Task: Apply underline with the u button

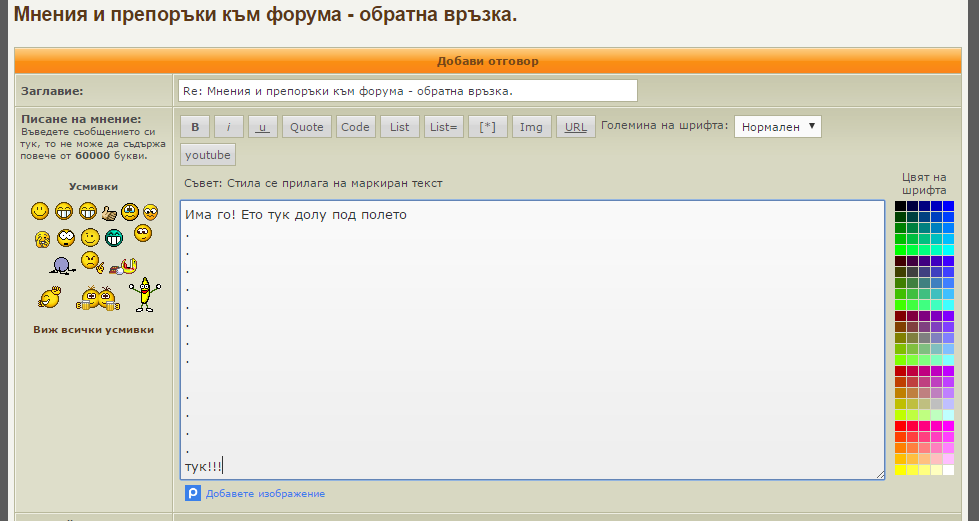Action: tap(263, 127)
